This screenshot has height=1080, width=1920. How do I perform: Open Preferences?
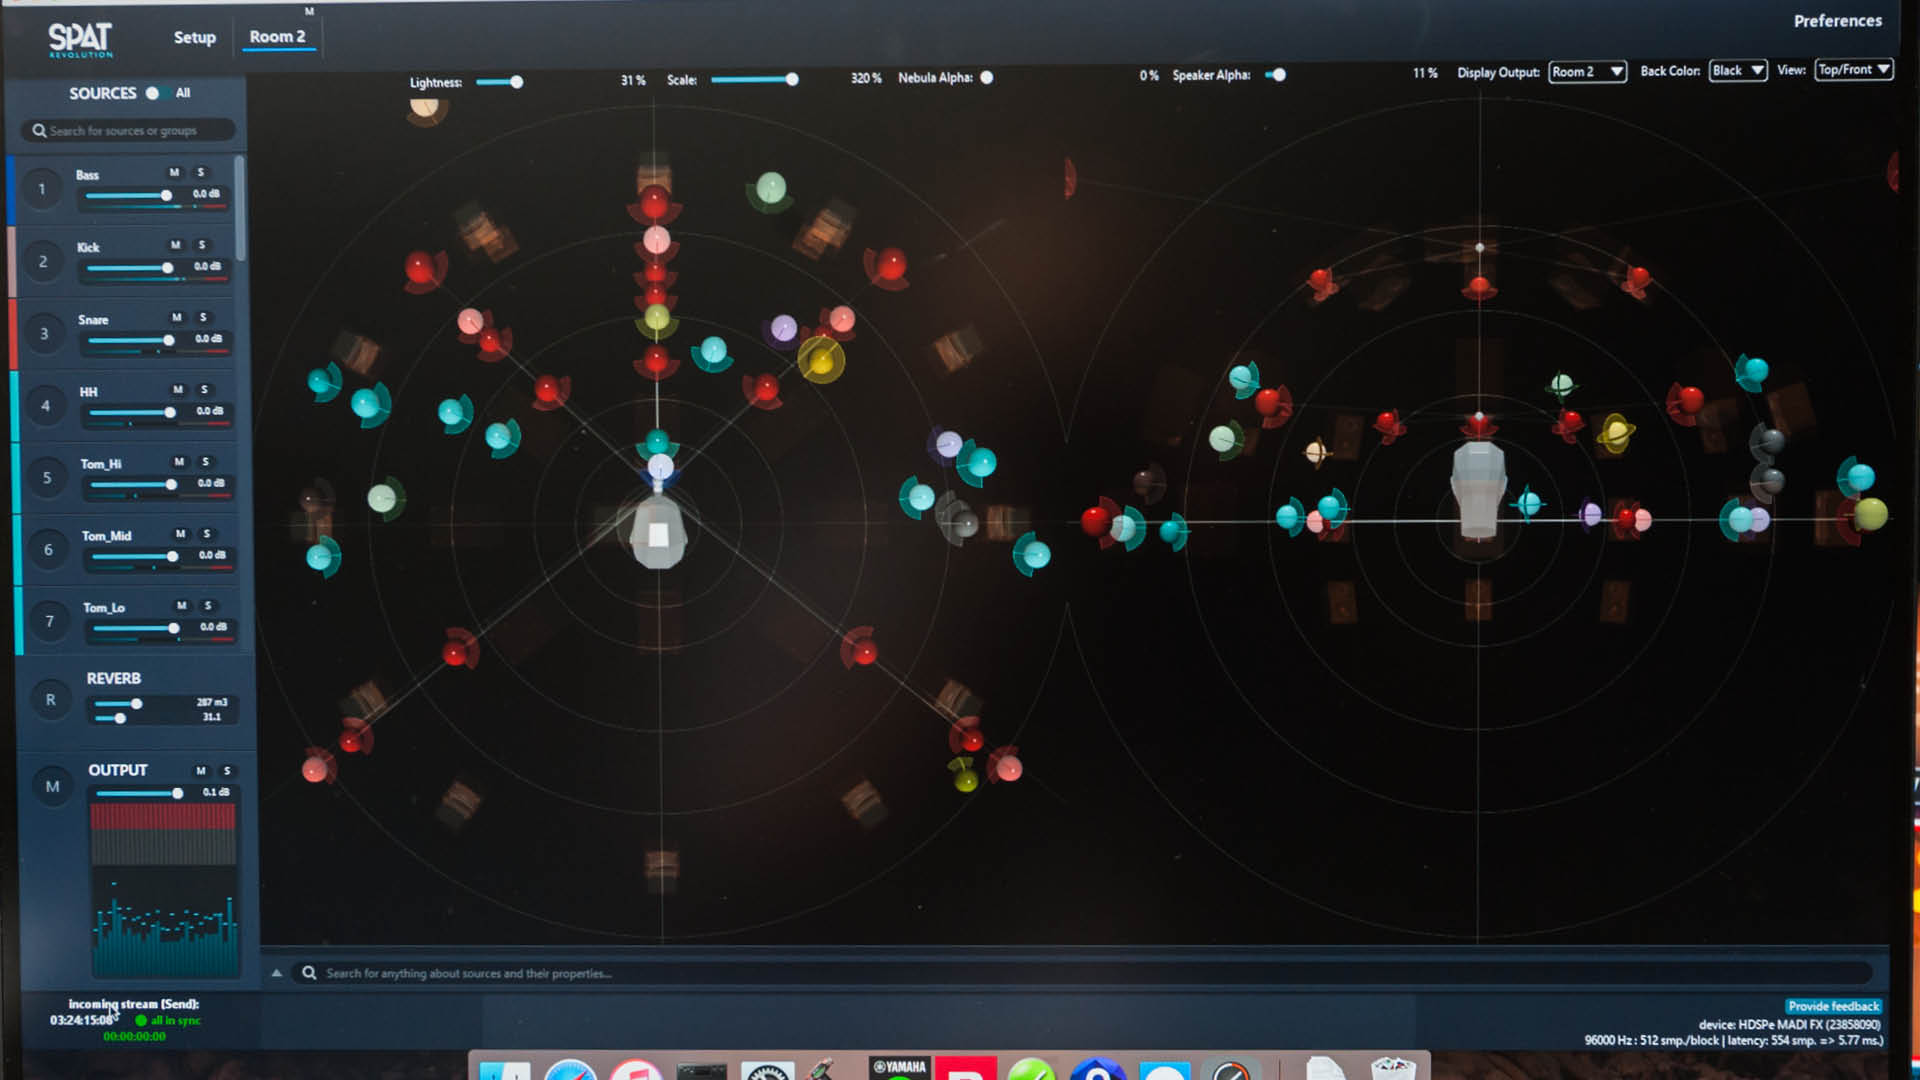(x=1837, y=20)
